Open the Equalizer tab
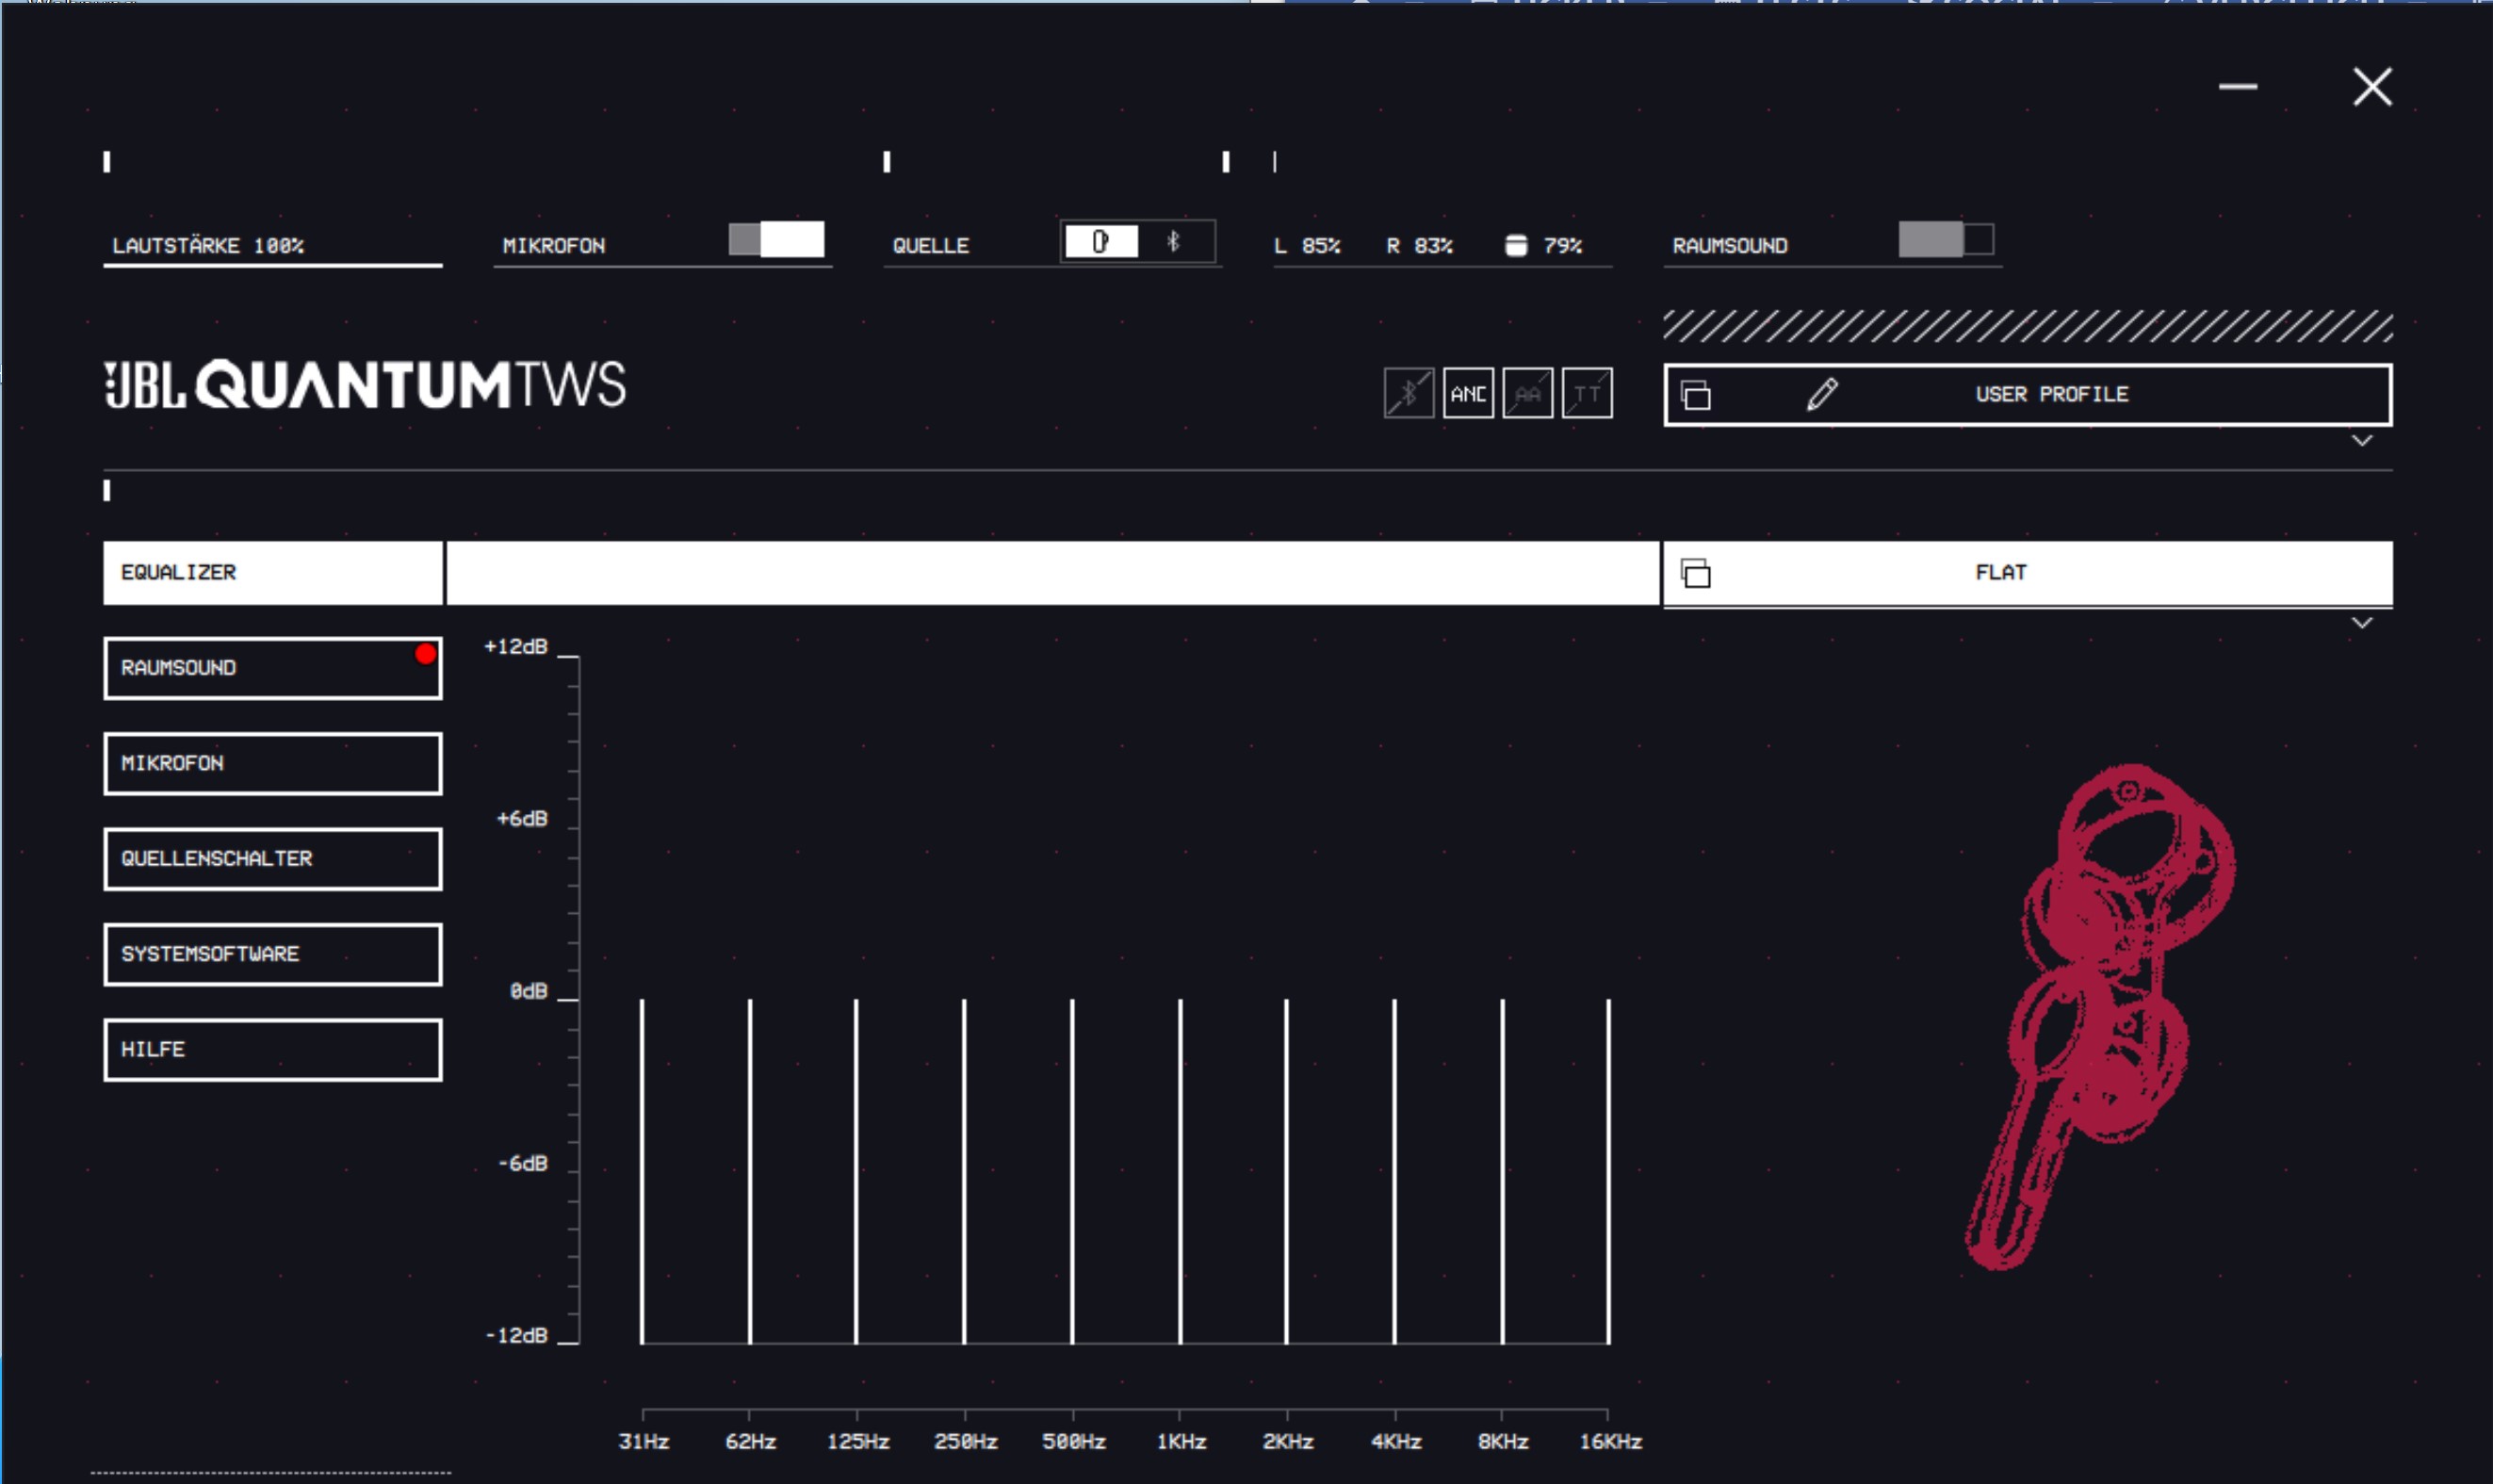2493x1484 pixels. pyautogui.click(x=272, y=573)
